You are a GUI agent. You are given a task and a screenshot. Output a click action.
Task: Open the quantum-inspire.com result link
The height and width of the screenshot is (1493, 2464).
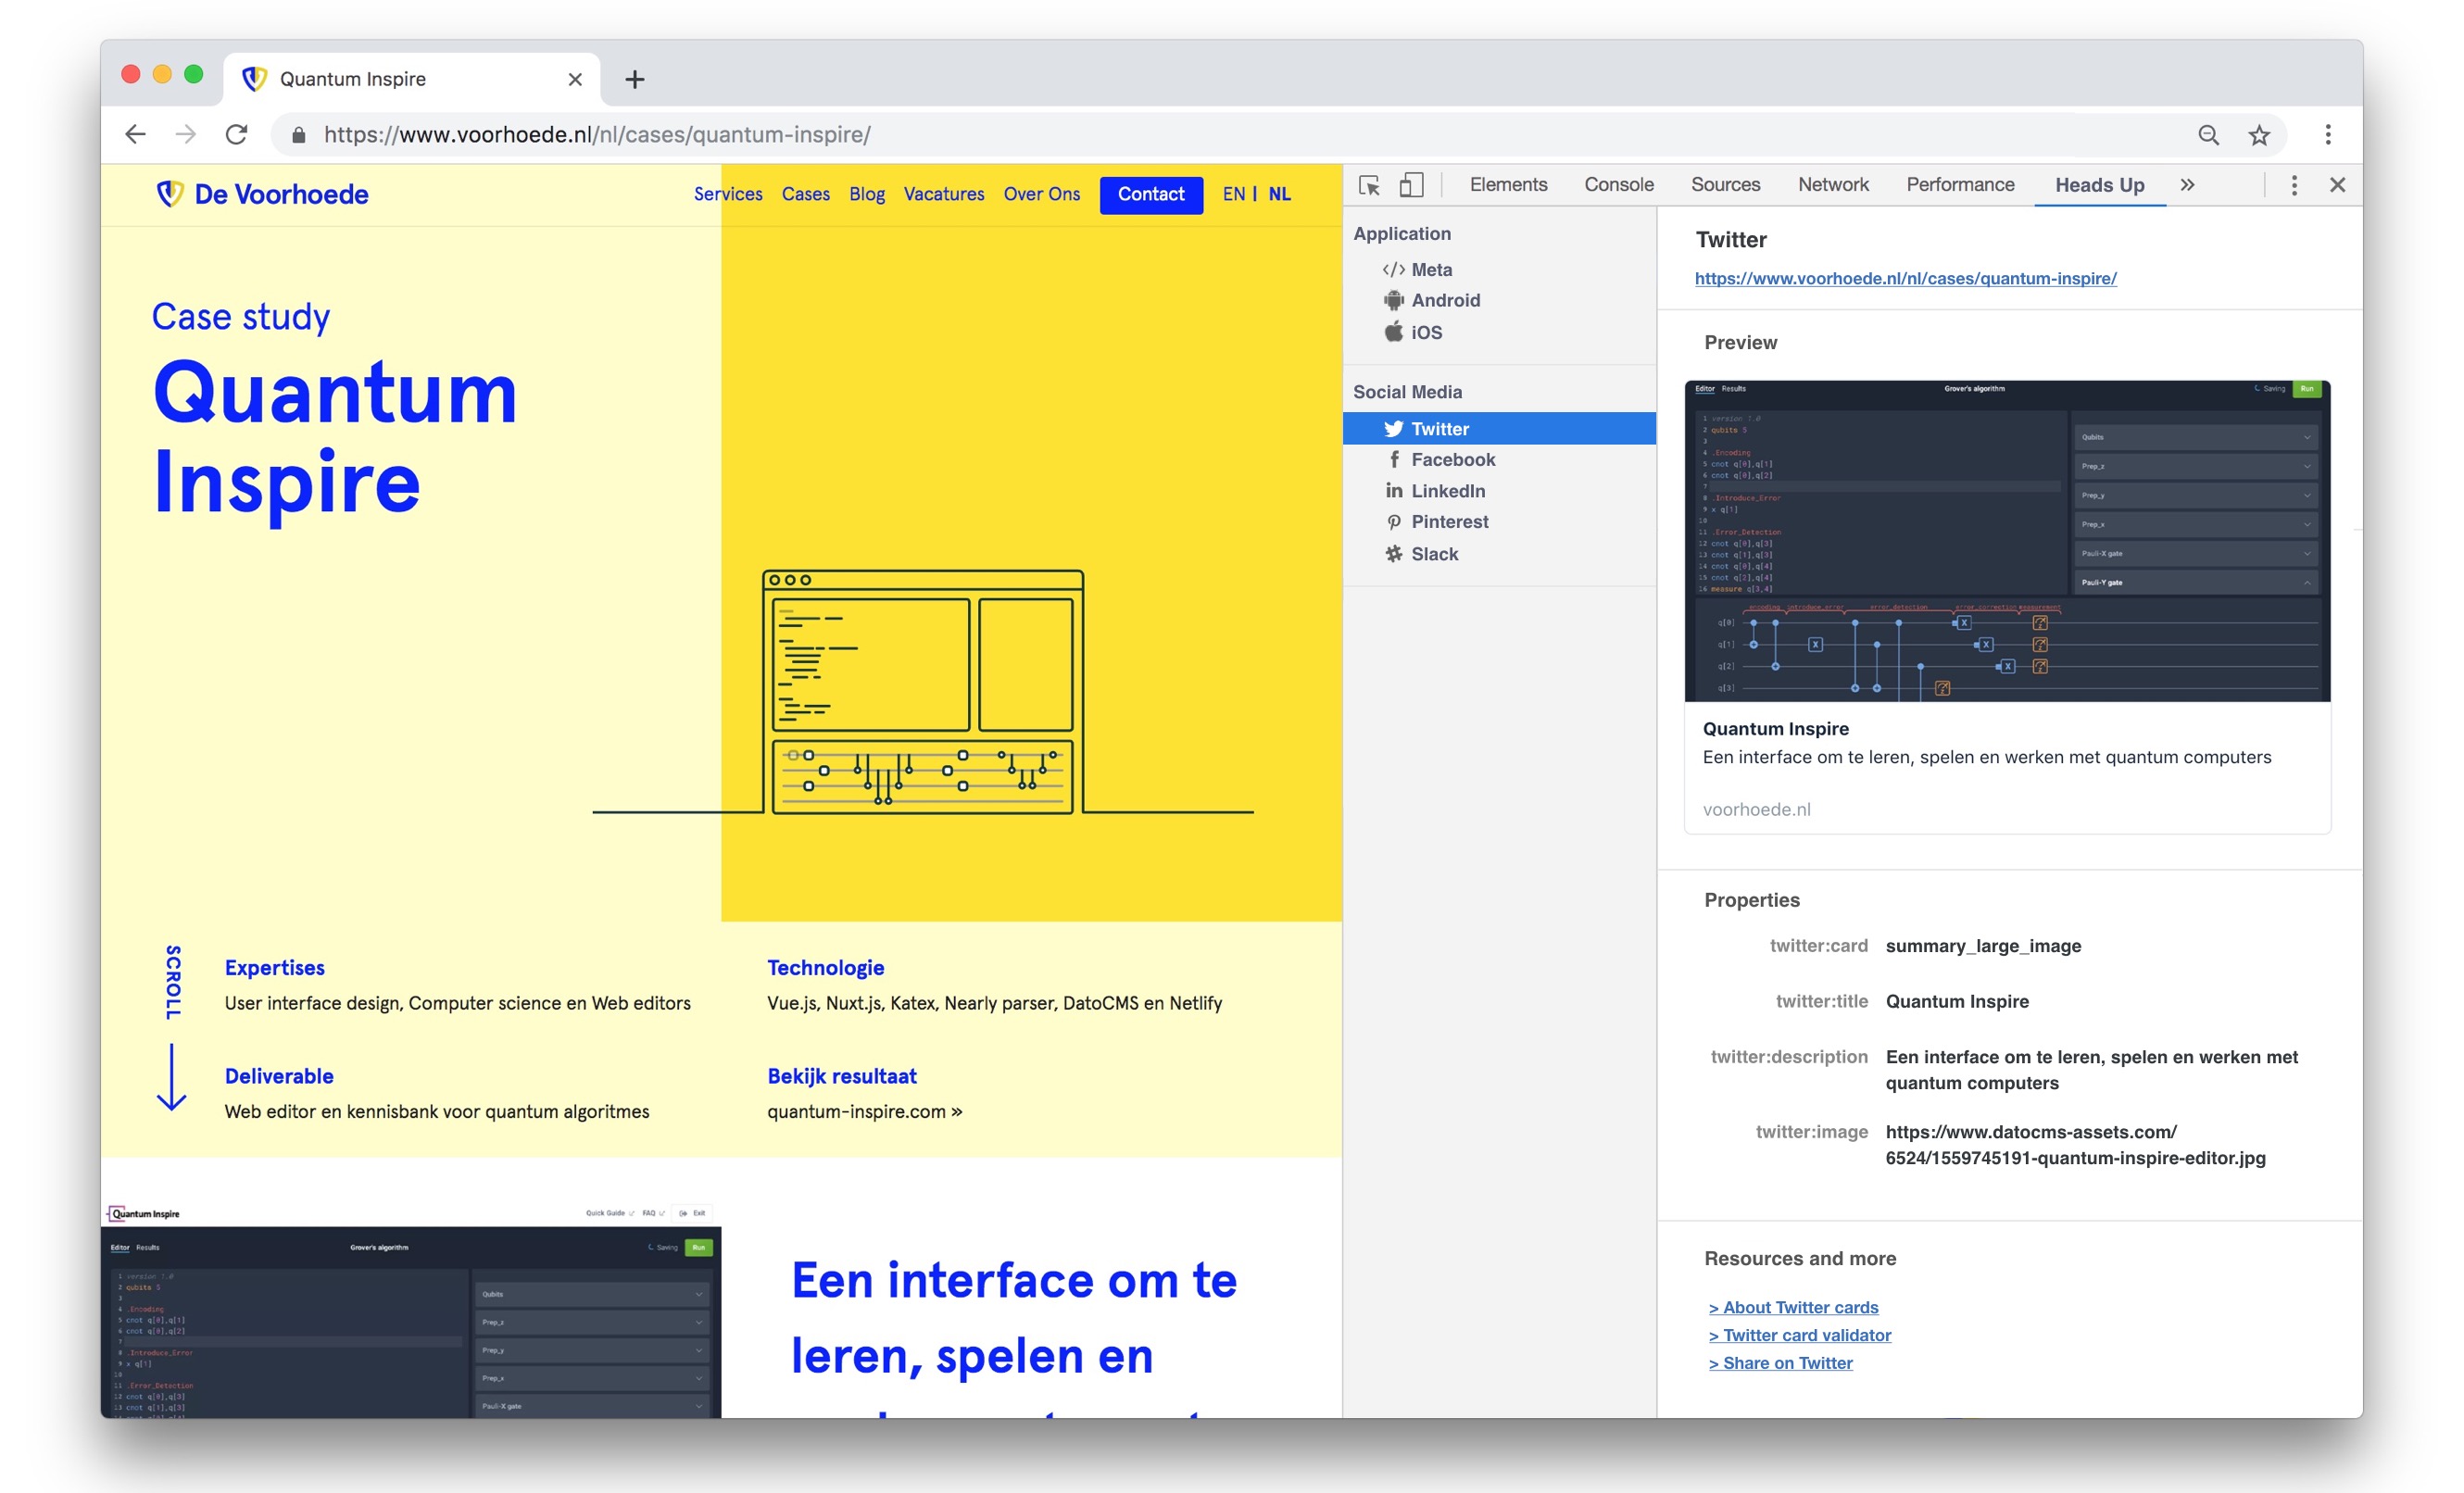pos(865,1111)
